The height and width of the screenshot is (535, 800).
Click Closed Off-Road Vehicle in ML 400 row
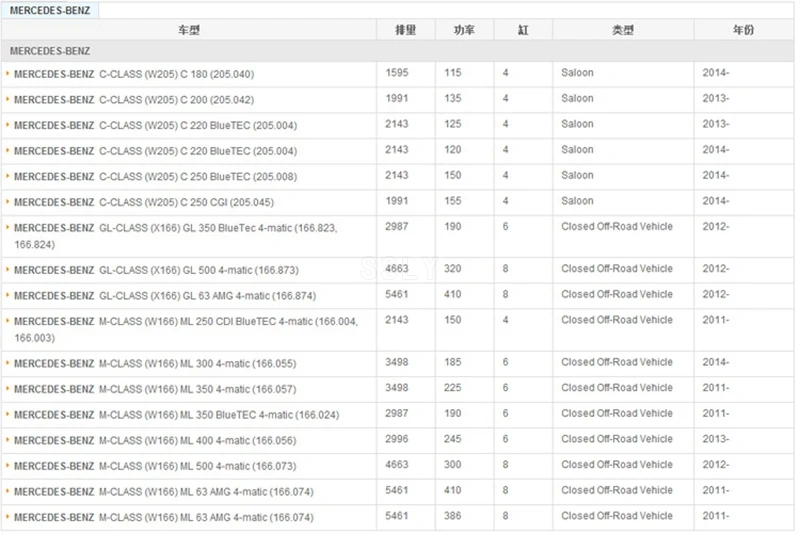(x=617, y=439)
